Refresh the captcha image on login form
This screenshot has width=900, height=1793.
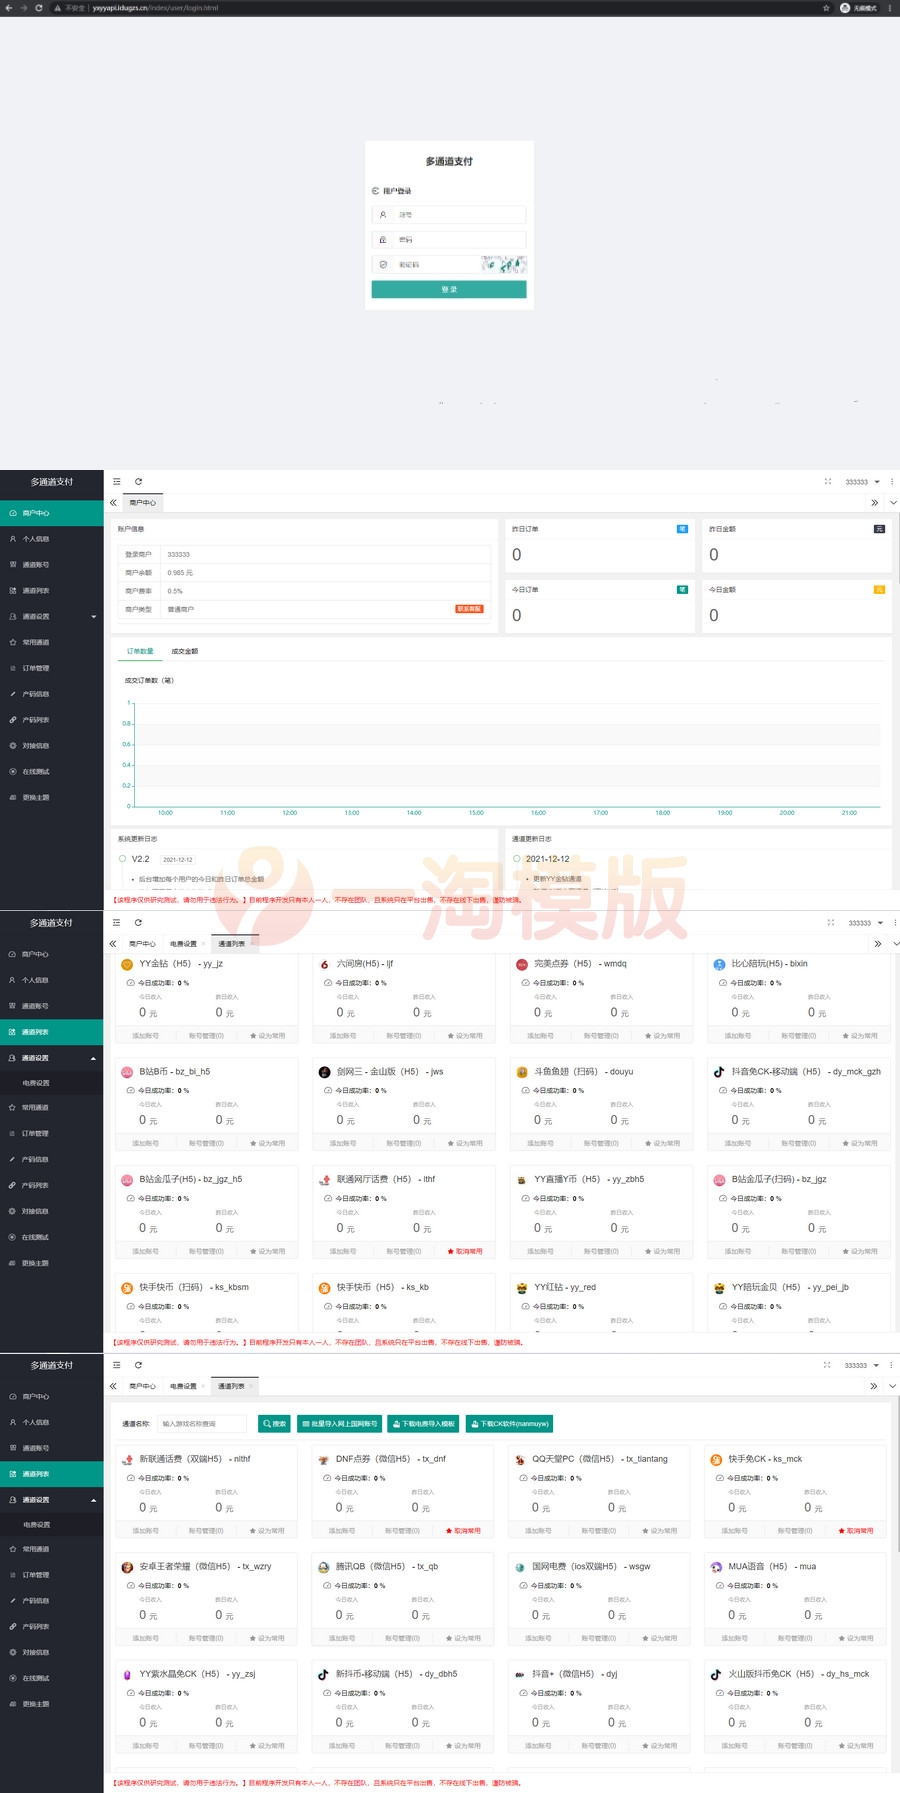pos(504,264)
